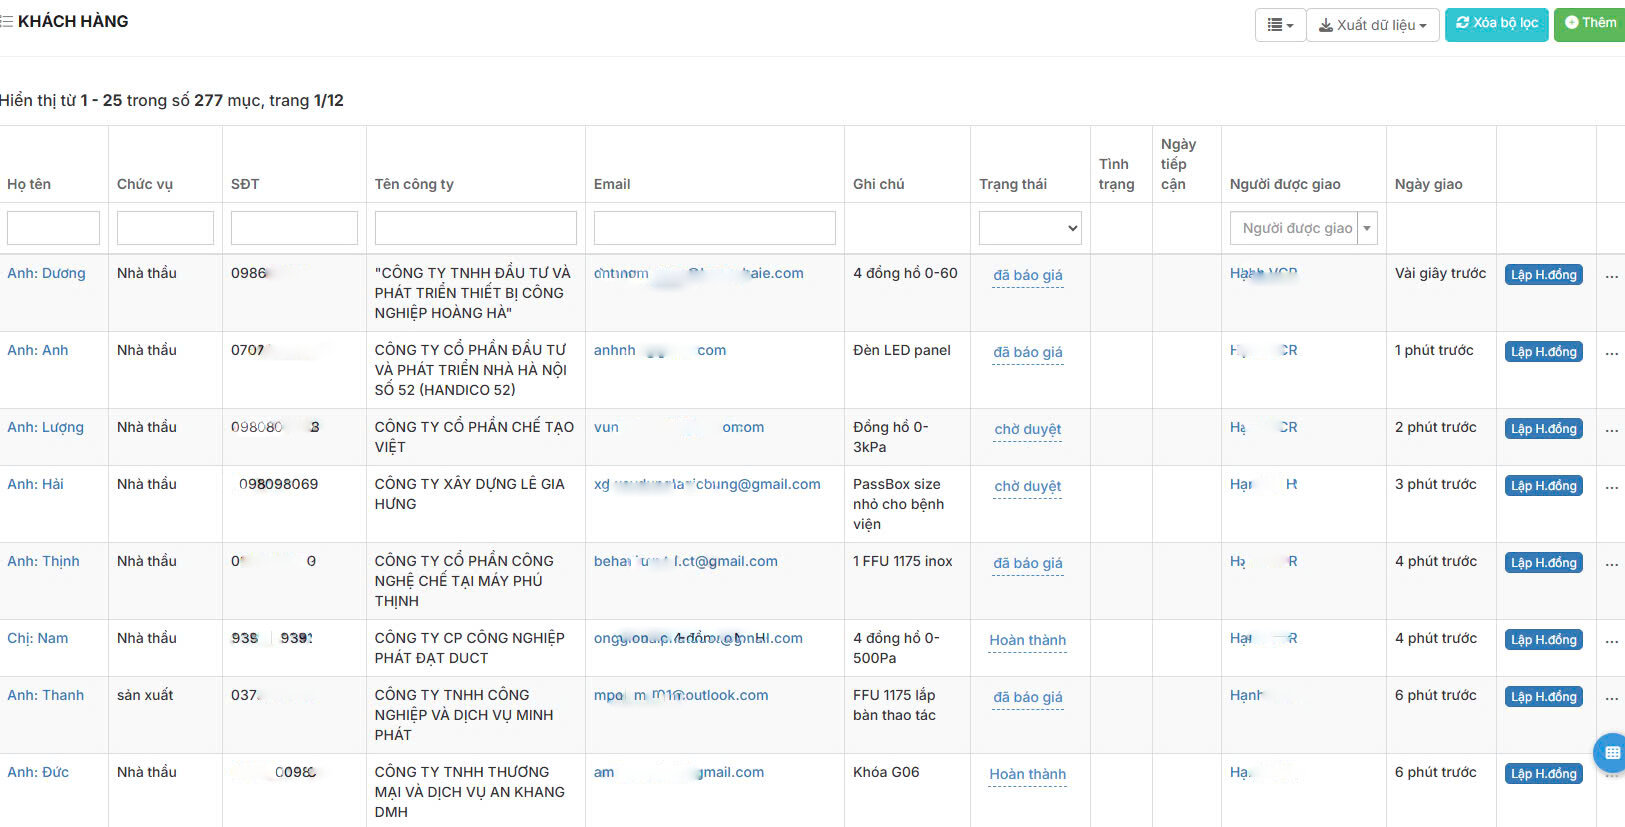This screenshot has width=1625, height=827.
Task: Open more-actions ellipsis in Anh: Thịnh row
Action: coord(1612,564)
